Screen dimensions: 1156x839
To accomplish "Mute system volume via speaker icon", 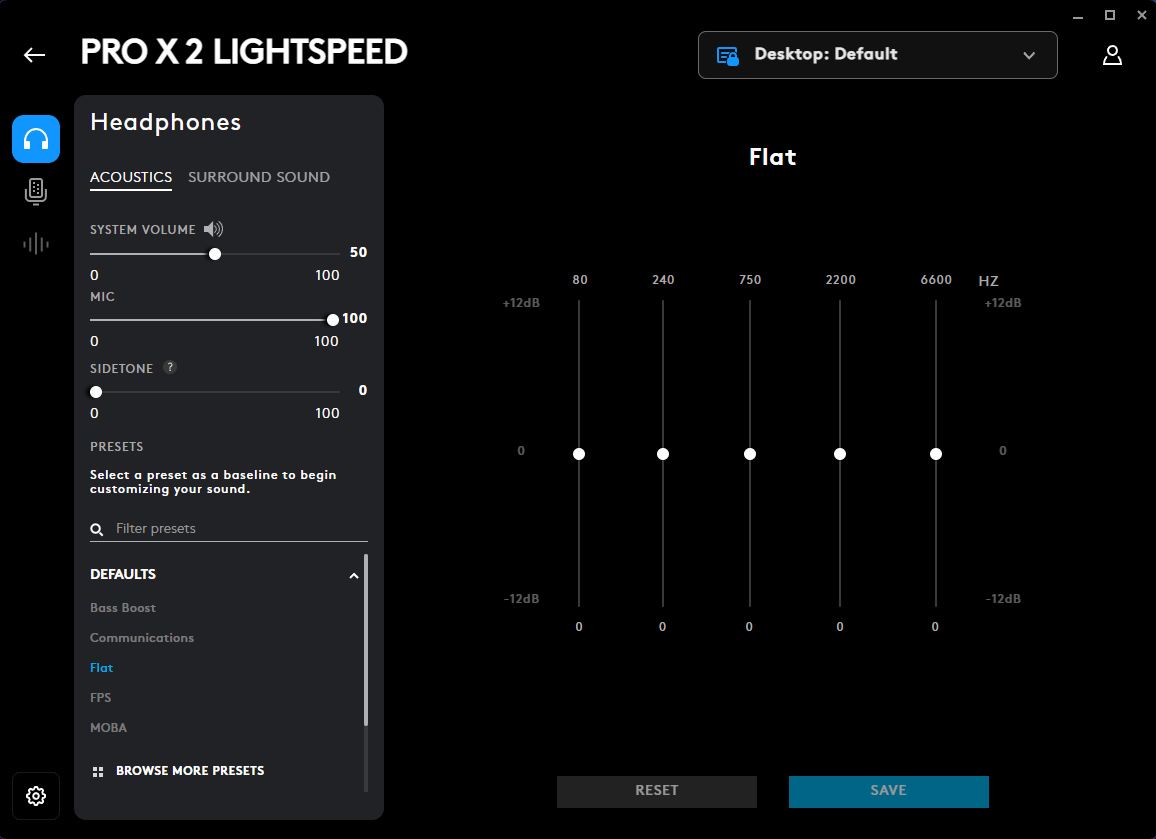I will [x=213, y=229].
